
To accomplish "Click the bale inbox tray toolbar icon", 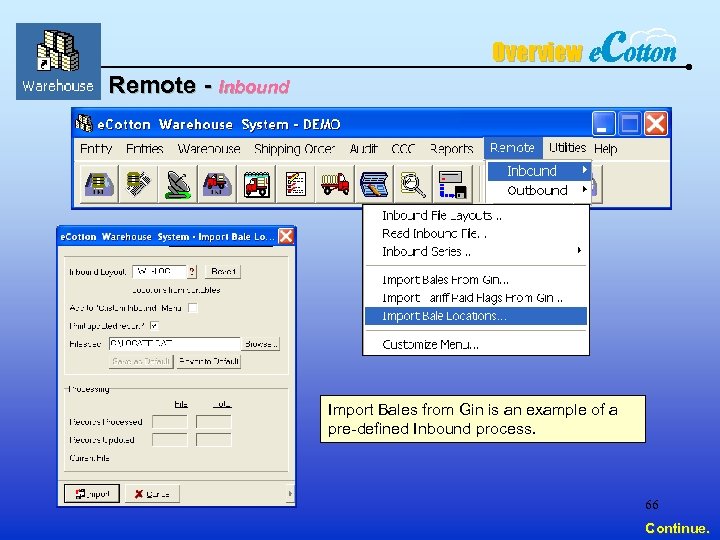I will pos(99,184).
